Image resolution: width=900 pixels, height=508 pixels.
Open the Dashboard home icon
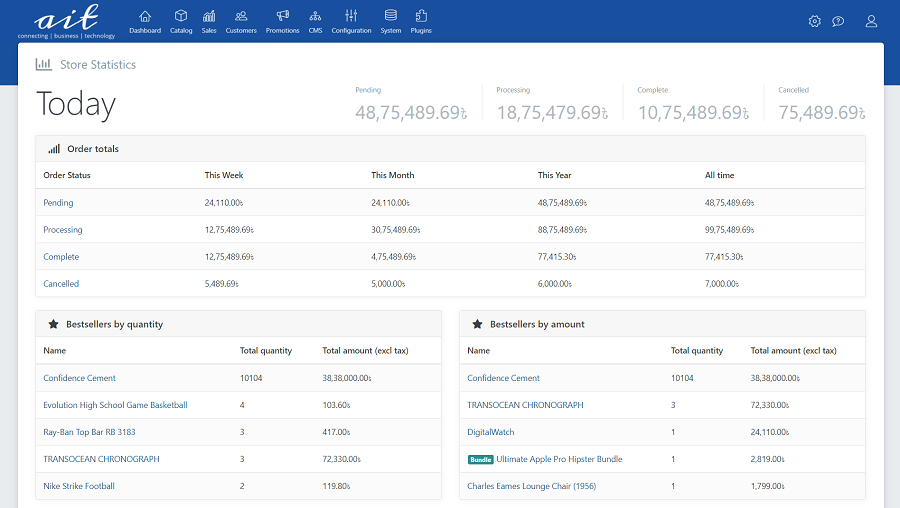(x=145, y=16)
